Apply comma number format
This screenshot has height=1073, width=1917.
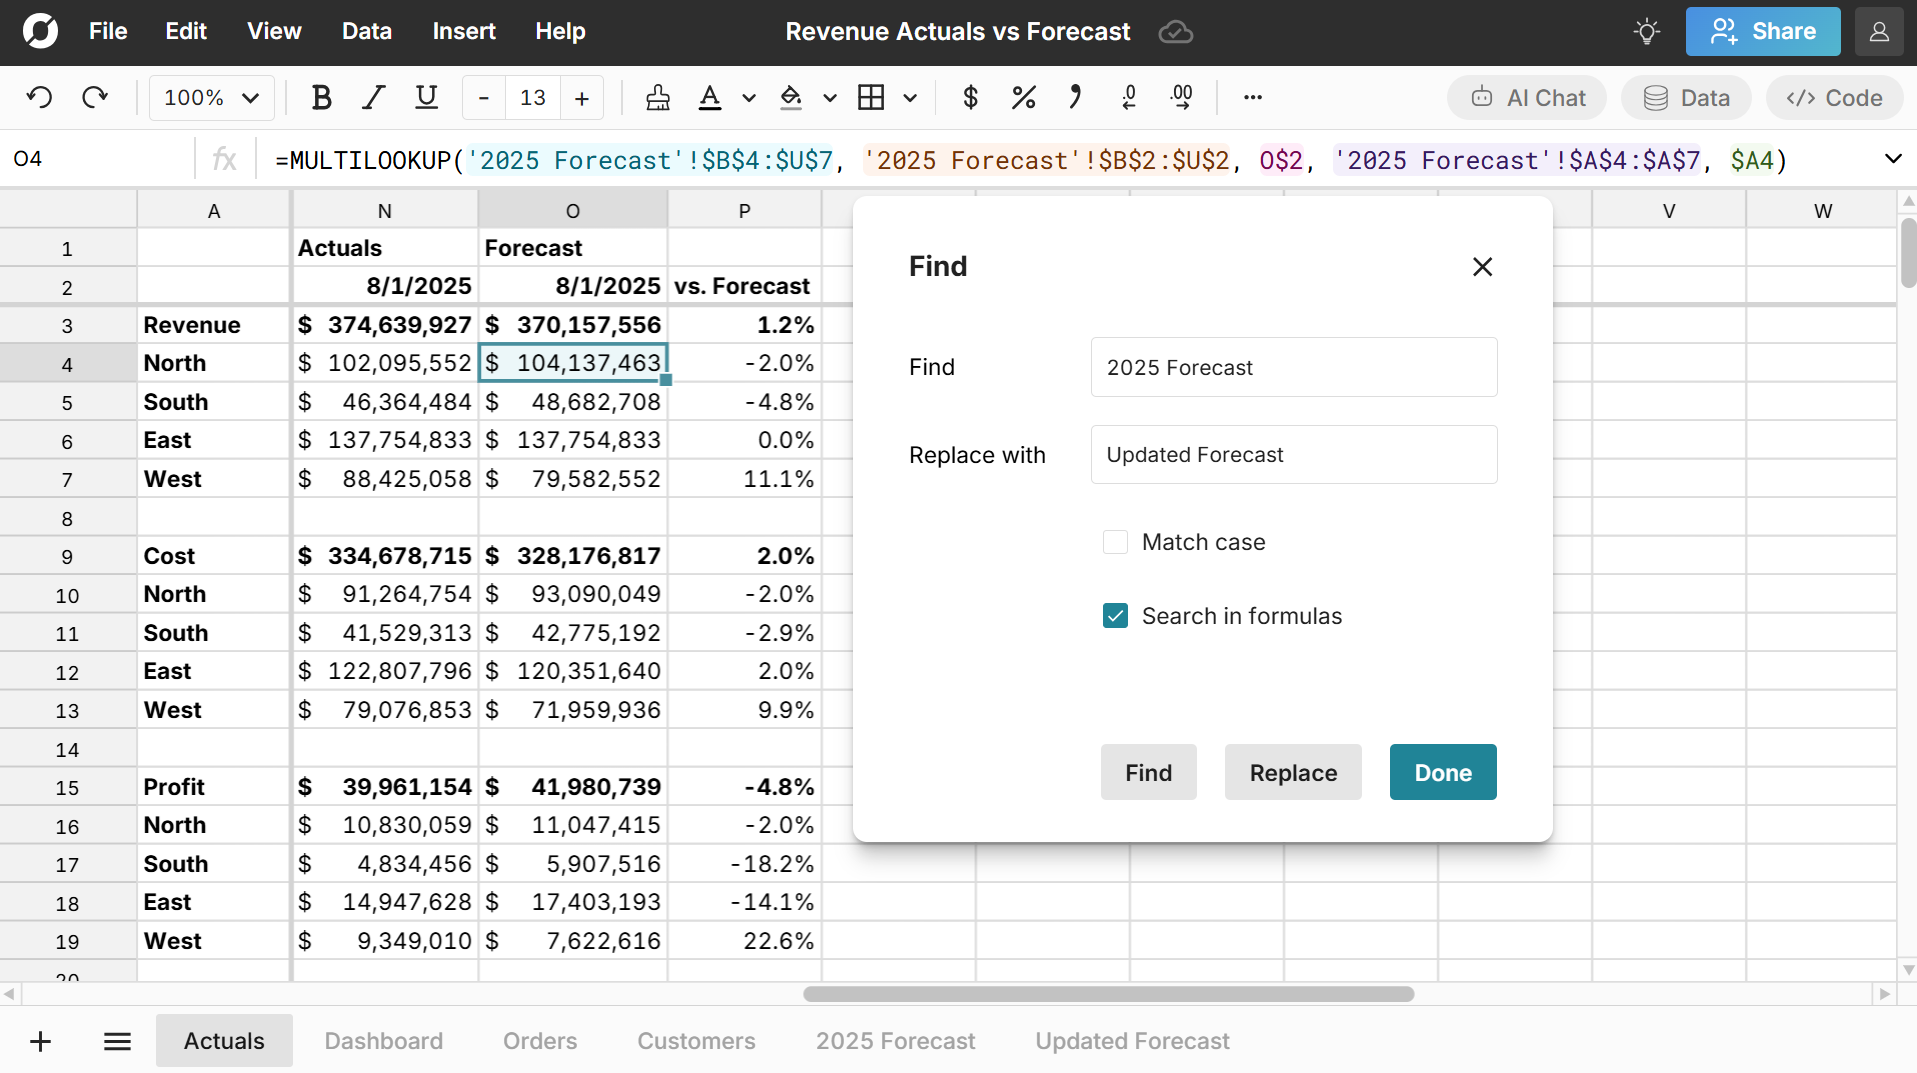1075,97
